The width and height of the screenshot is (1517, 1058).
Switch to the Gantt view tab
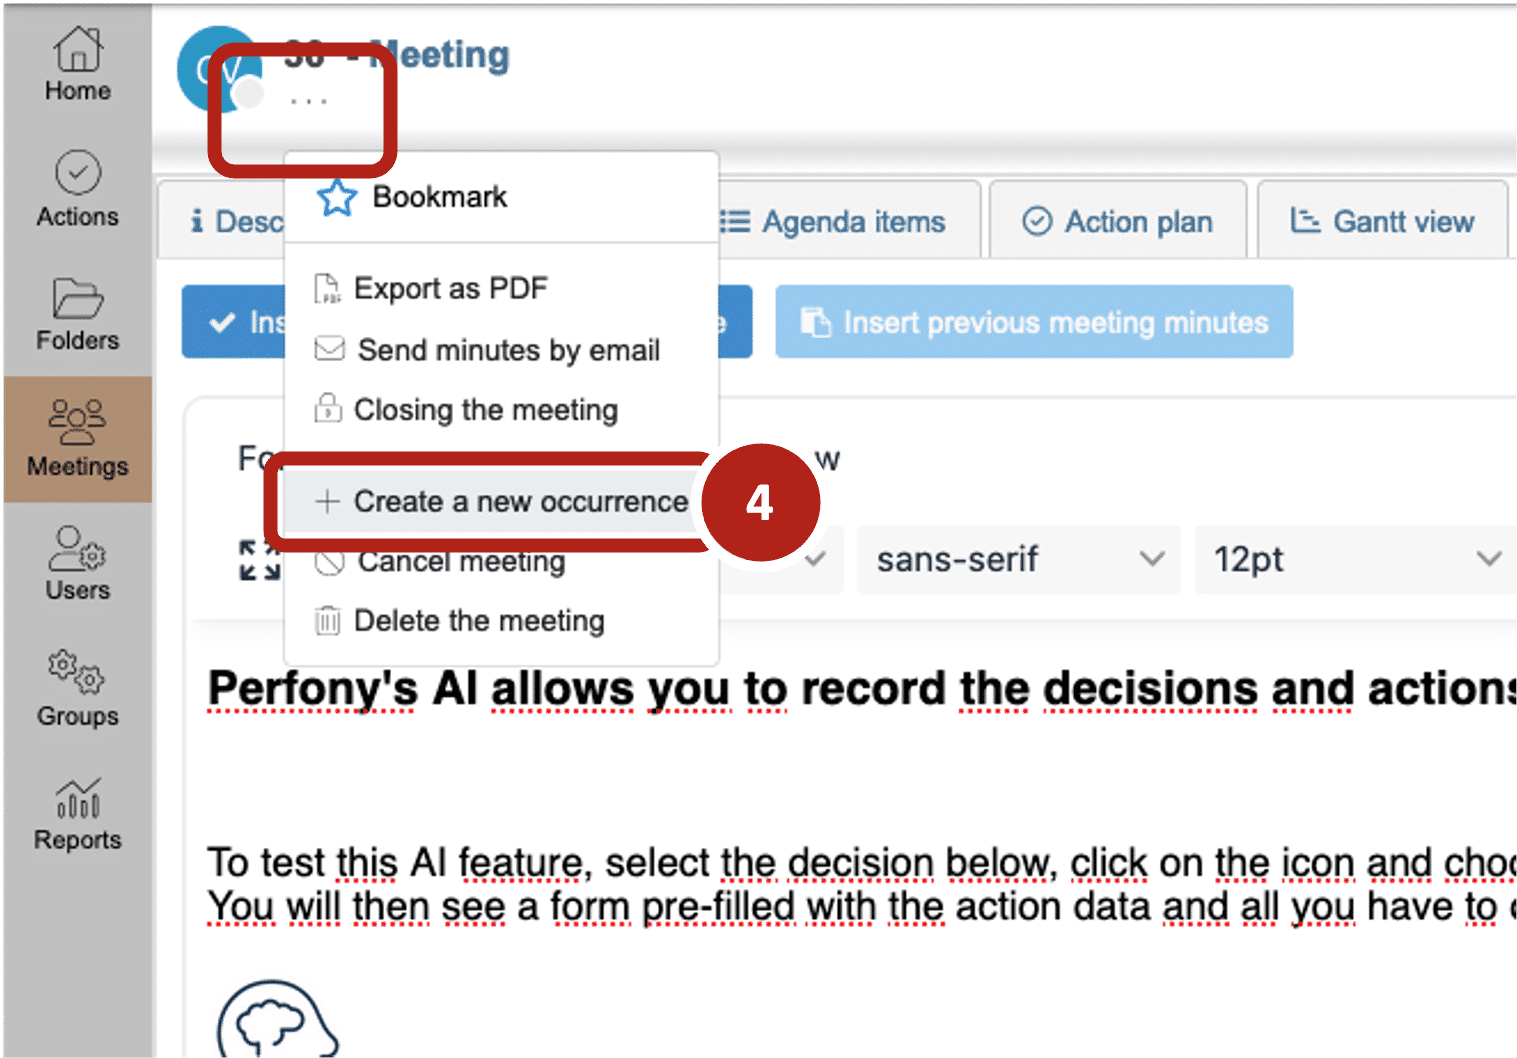[1383, 221]
